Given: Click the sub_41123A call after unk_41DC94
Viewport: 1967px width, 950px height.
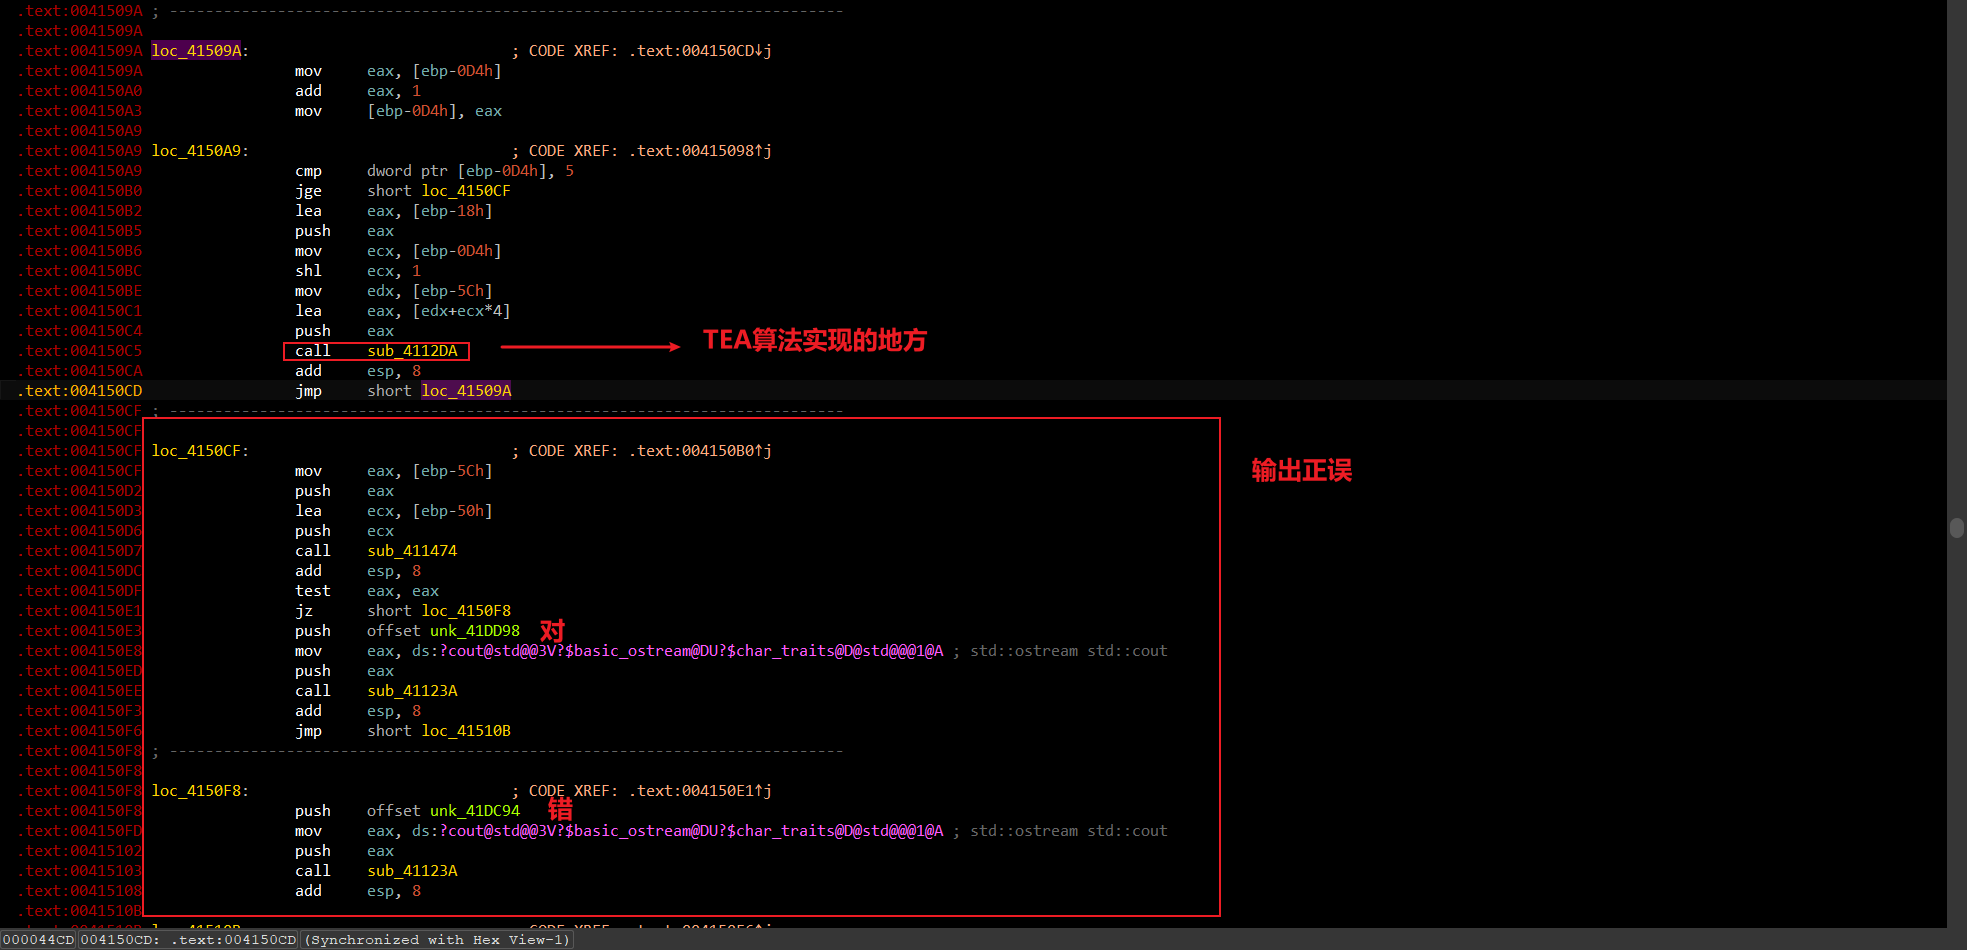Looking at the screenshot, I should (412, 871).
